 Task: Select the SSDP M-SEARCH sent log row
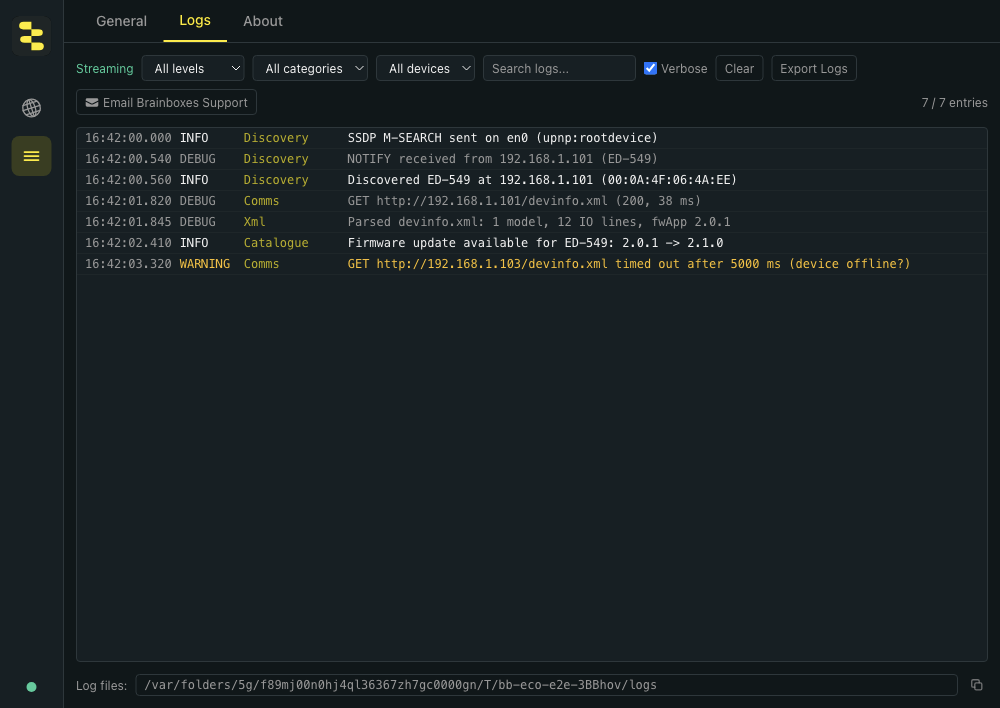pos(532,138)
